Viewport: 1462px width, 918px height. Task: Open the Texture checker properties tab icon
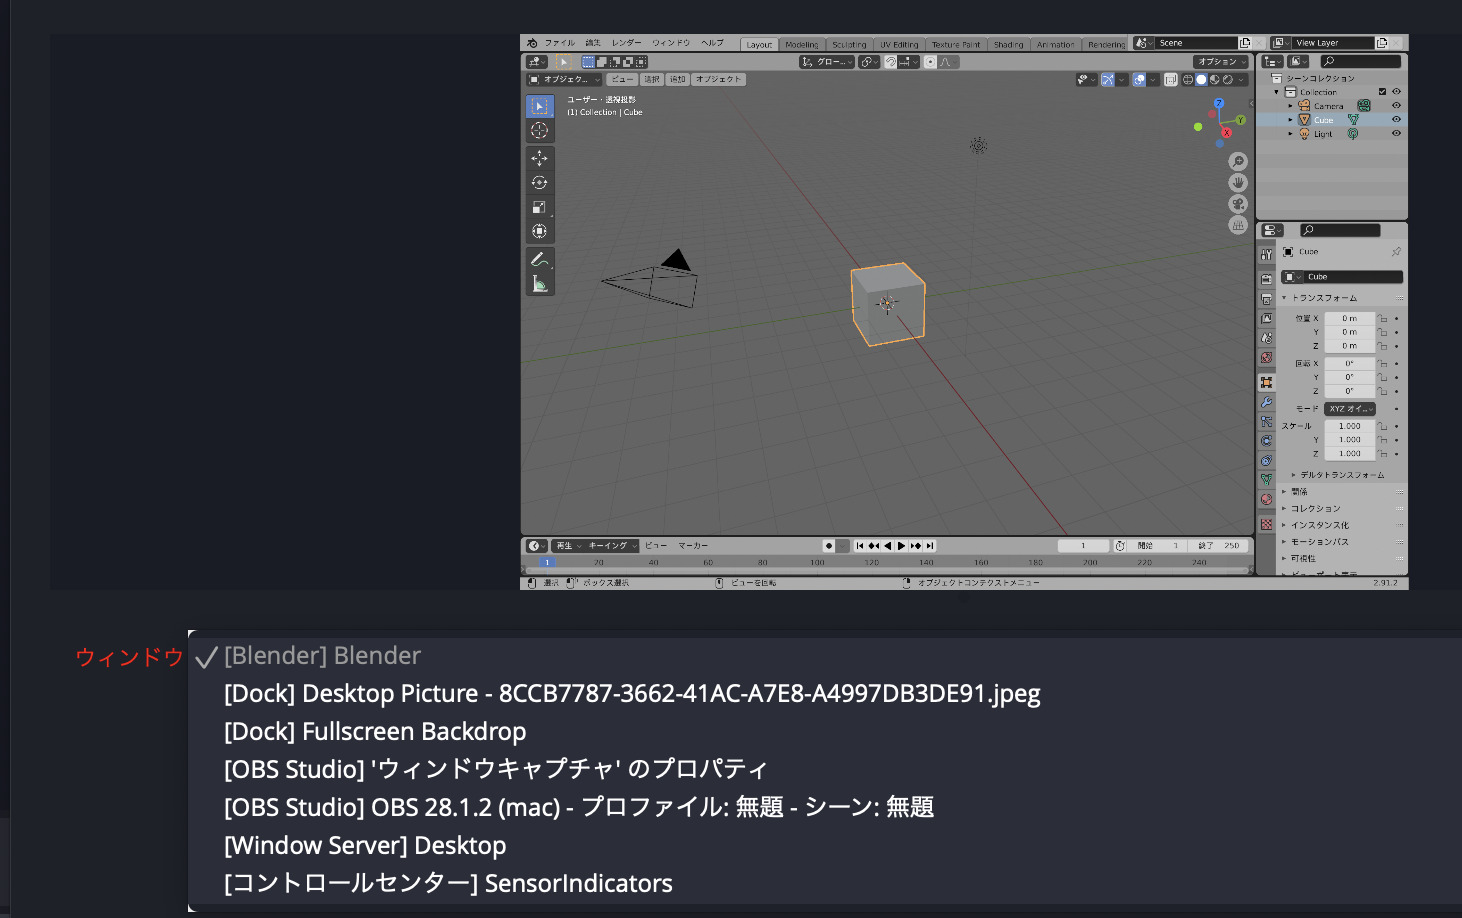pos(1267,524)
